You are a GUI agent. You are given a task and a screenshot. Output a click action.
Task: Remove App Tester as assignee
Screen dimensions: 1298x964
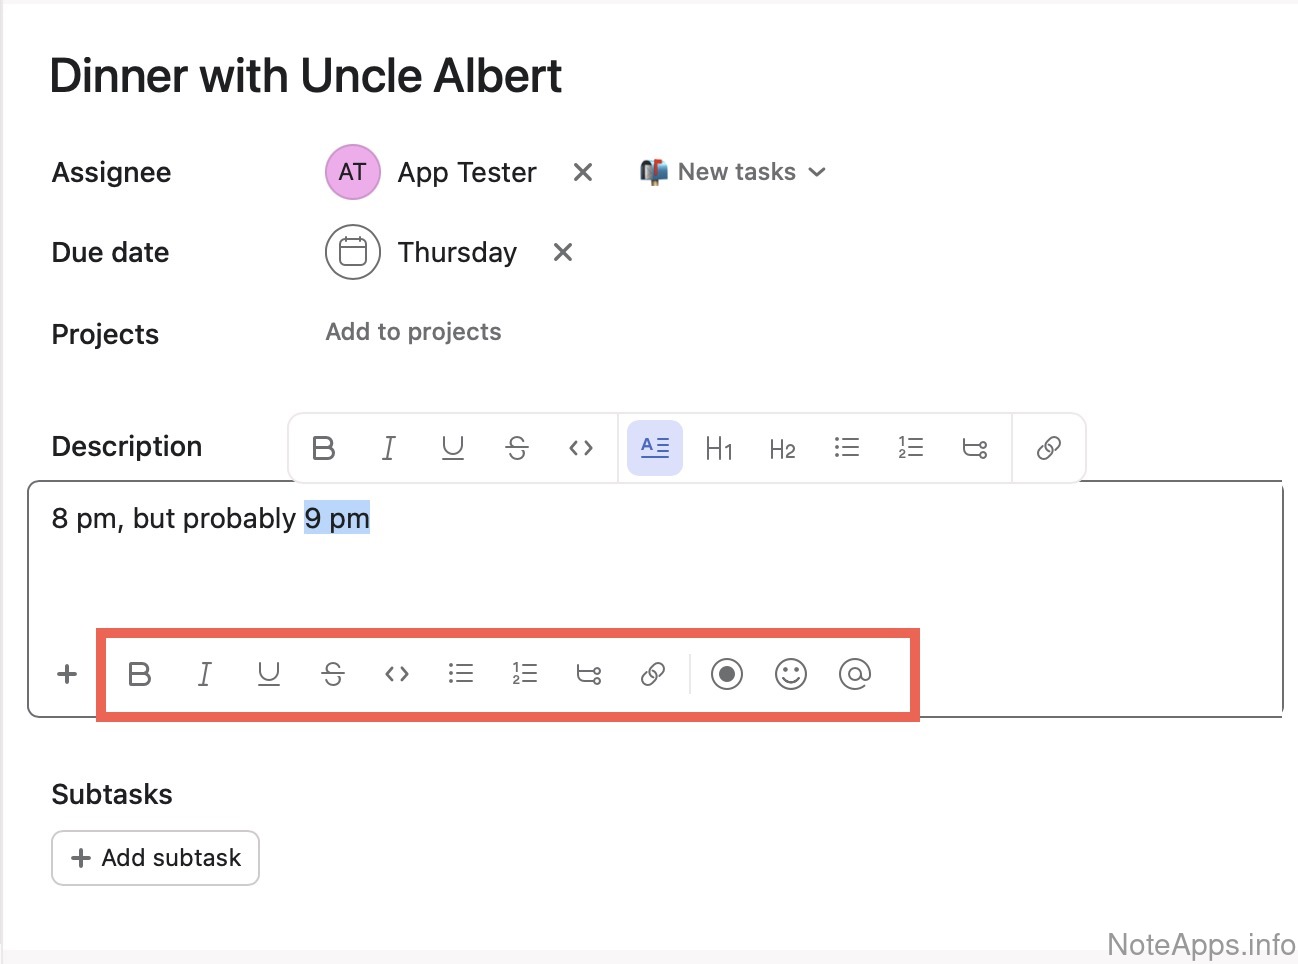click(582, 172)
